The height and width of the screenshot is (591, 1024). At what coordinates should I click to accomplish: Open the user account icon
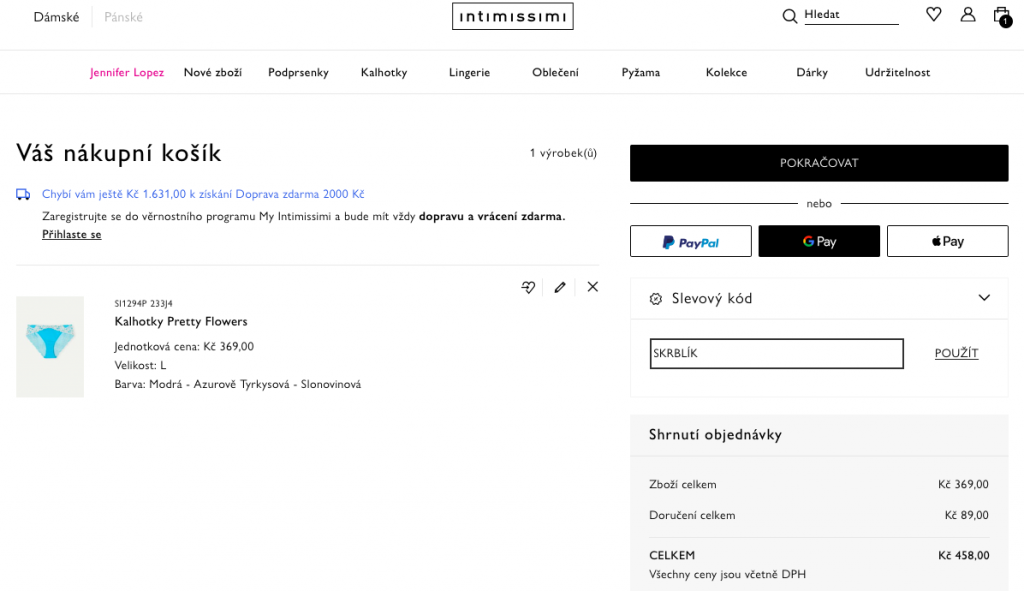pyautogui.click(x=968, y=14)
